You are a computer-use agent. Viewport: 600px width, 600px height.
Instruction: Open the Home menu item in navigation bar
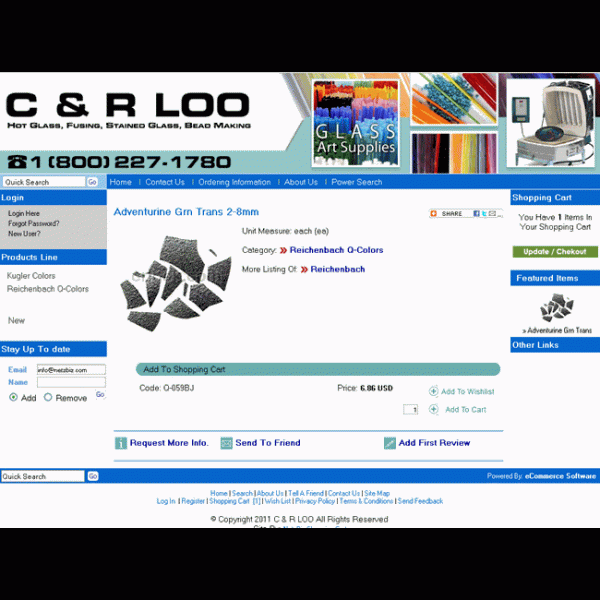pos(121,182)
